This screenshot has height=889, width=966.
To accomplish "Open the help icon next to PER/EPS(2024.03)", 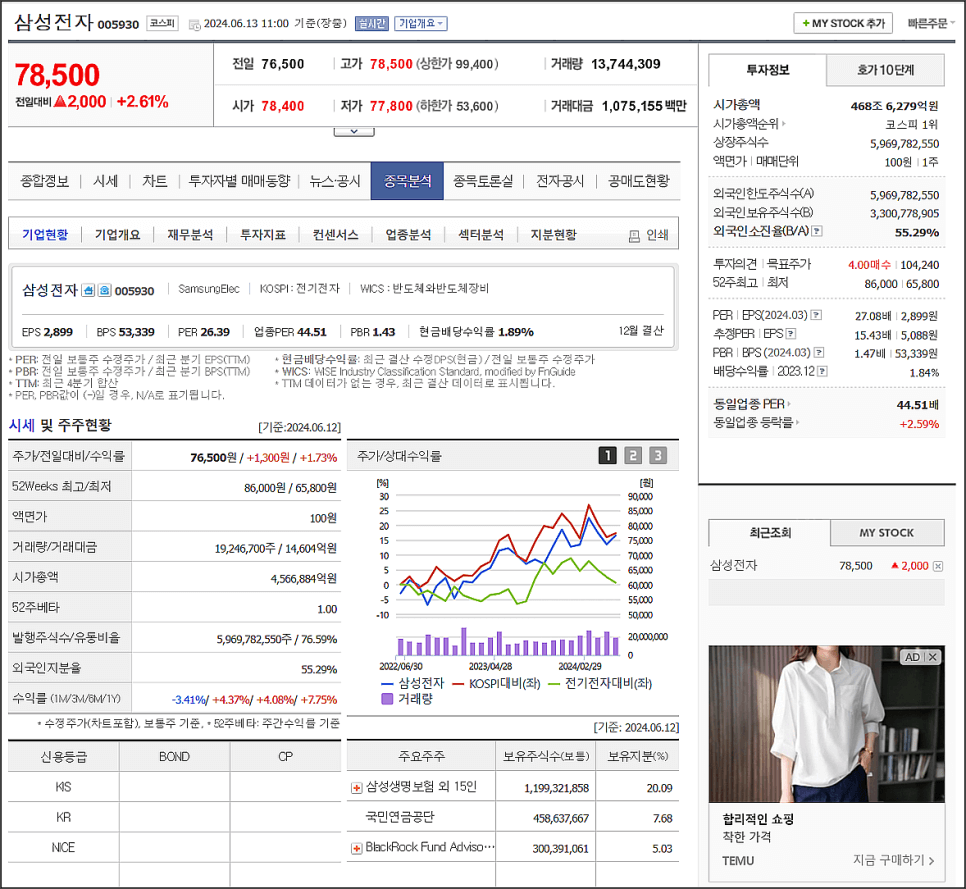I will tap(816, 315).
